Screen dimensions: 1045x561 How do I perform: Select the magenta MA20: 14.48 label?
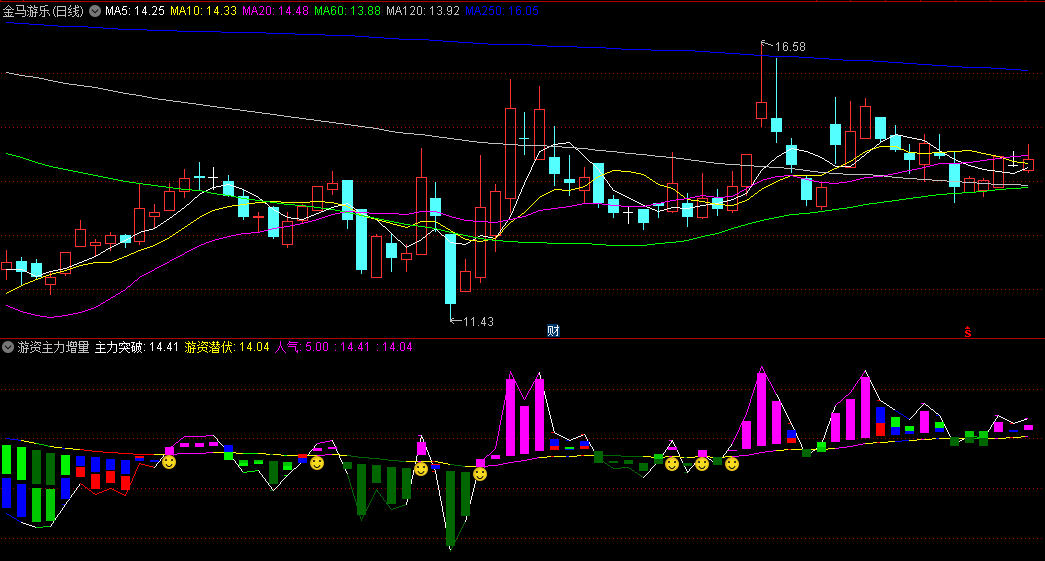click(x=275, y=11)
